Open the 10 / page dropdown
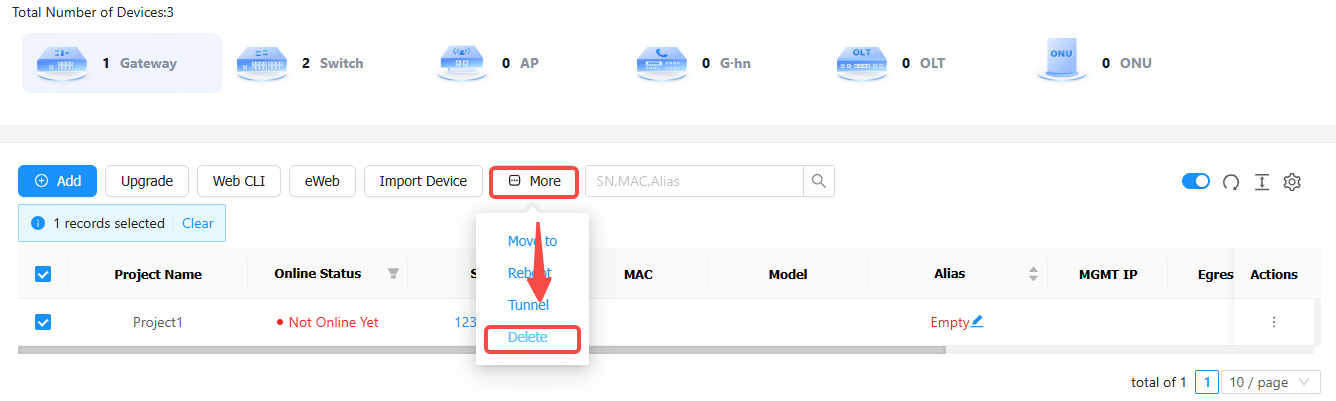Screen dimensions: 1336x401 (x=1271, y=382)
